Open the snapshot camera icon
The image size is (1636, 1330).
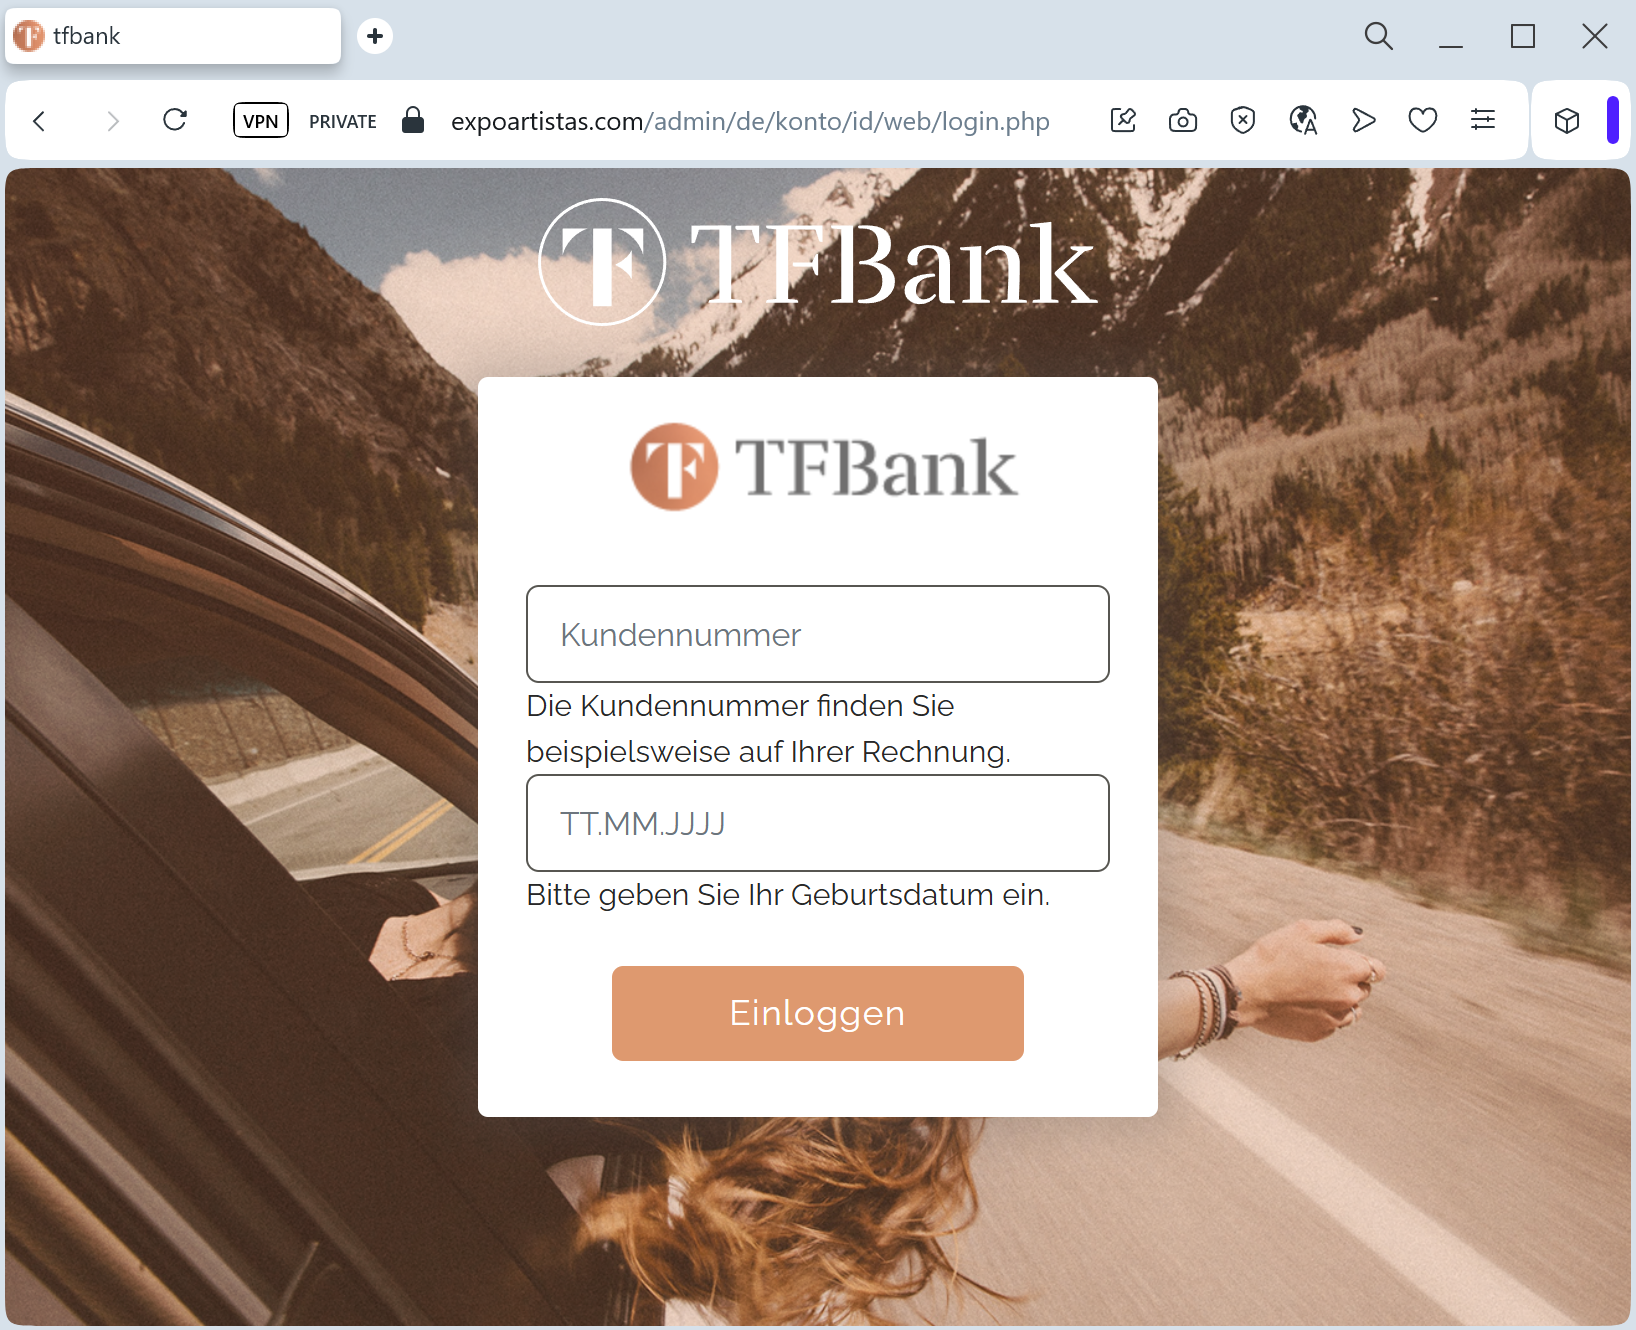[1183, 121]
